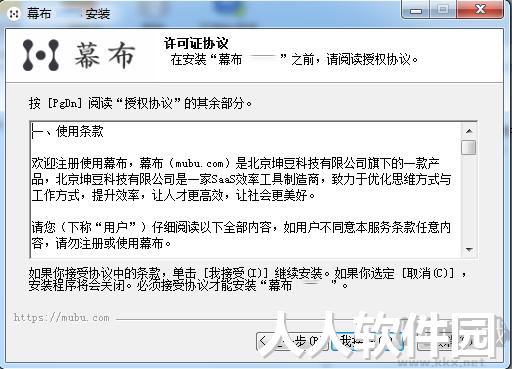This screenshot has width=512, height=369.
Task: Click the scrollbar down arrow in the license box
Action: point(469,250)
